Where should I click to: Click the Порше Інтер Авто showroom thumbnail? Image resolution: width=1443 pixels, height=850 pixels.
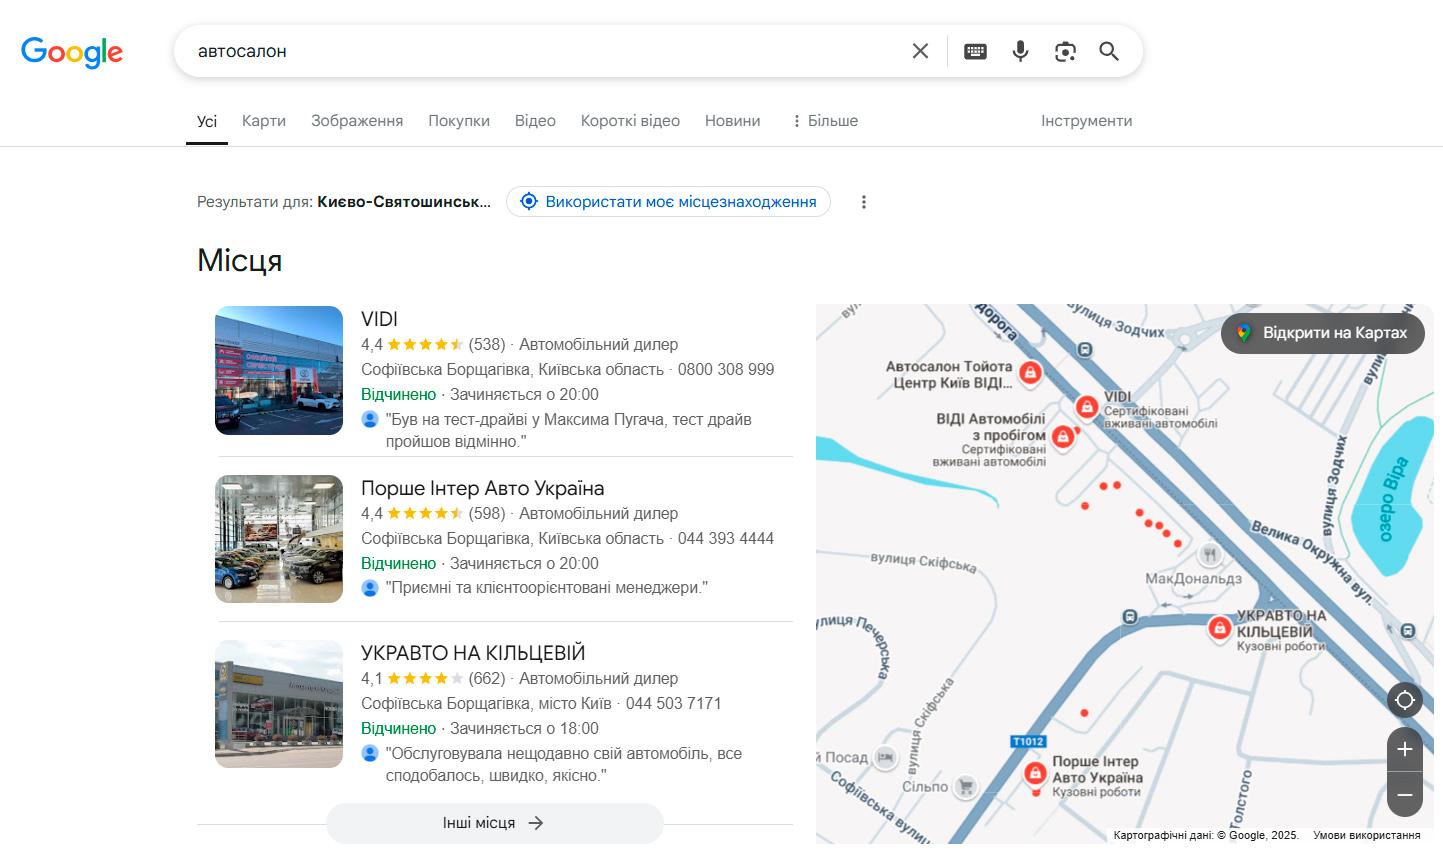pos(279,539)
